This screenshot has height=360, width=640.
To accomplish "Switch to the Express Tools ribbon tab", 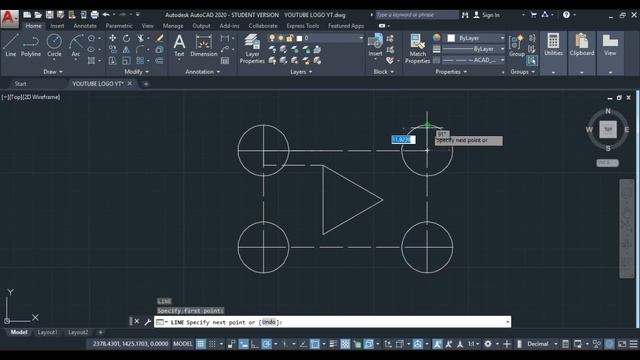I will click(302, 26).
